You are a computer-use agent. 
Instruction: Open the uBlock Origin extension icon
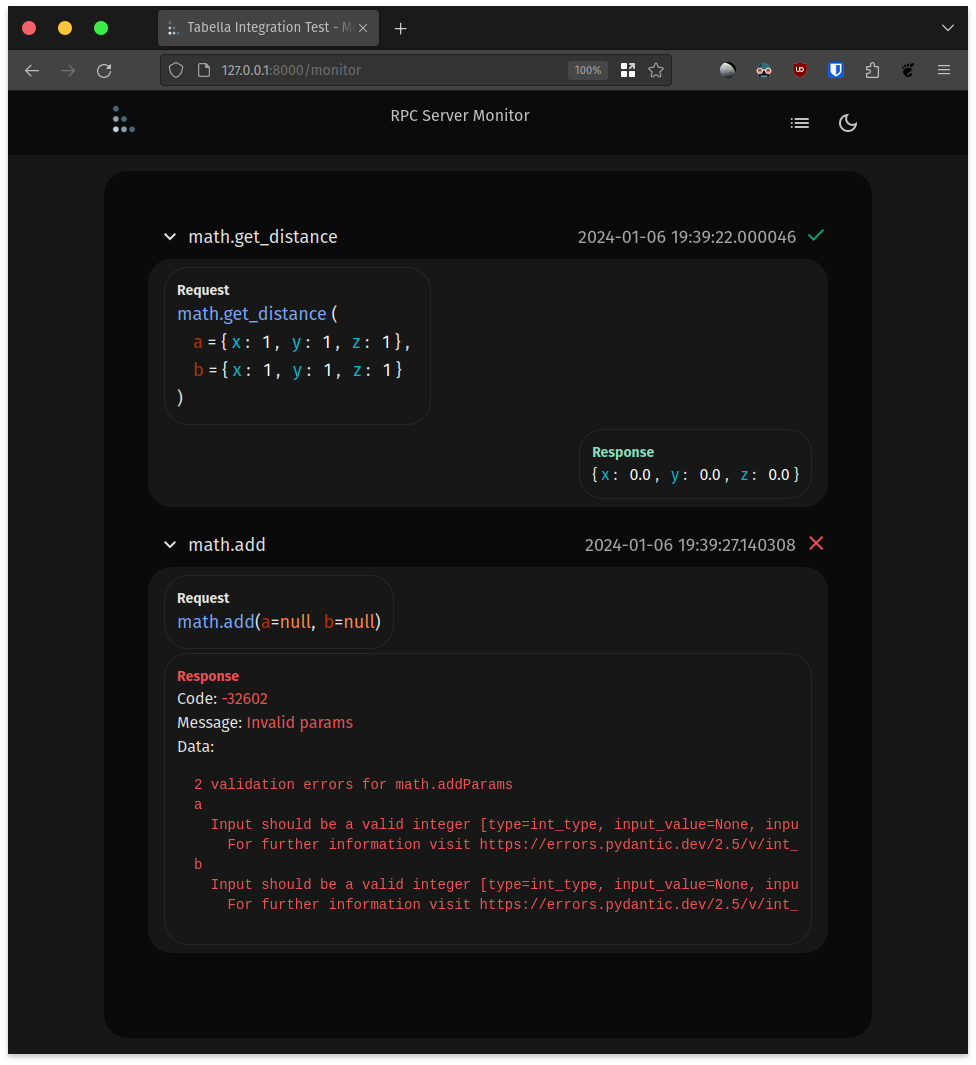[x=800, y=70]
